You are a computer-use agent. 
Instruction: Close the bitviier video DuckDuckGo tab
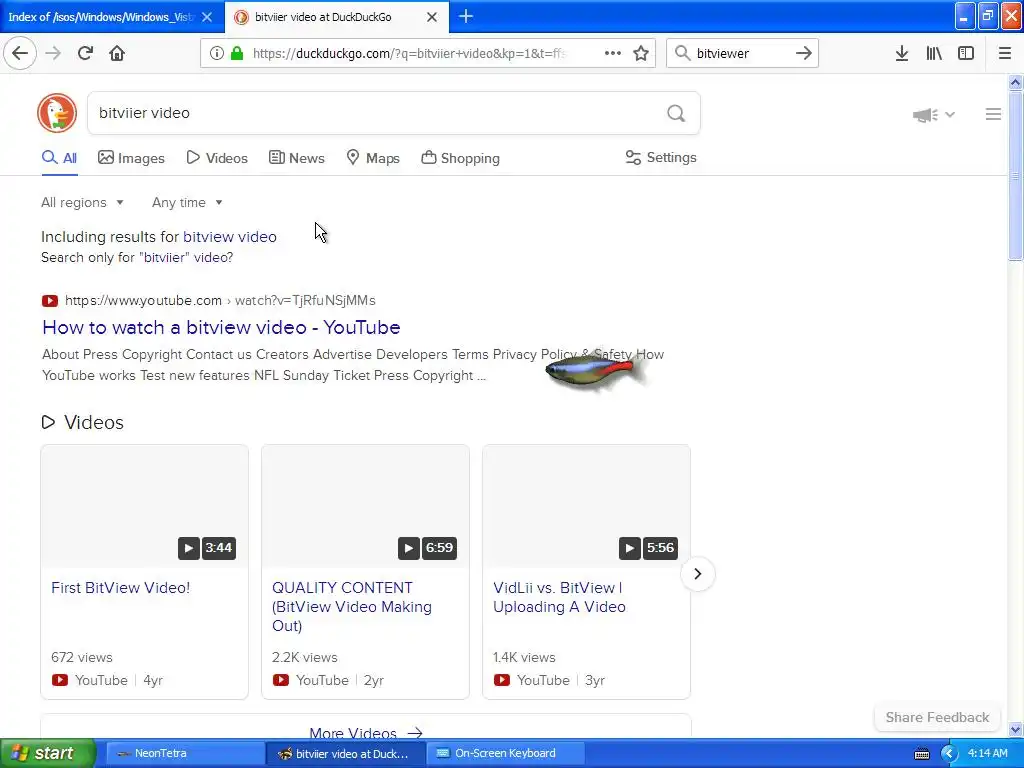pos(432,17)
